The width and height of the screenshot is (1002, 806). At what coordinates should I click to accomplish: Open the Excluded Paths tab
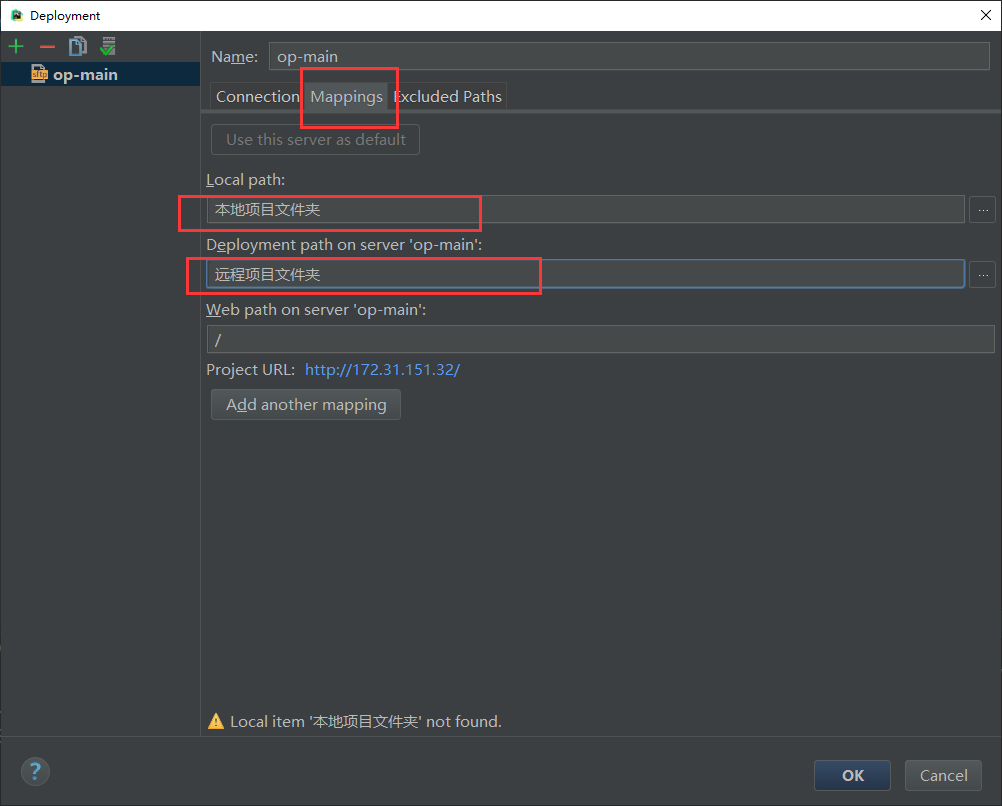[448, 96]
